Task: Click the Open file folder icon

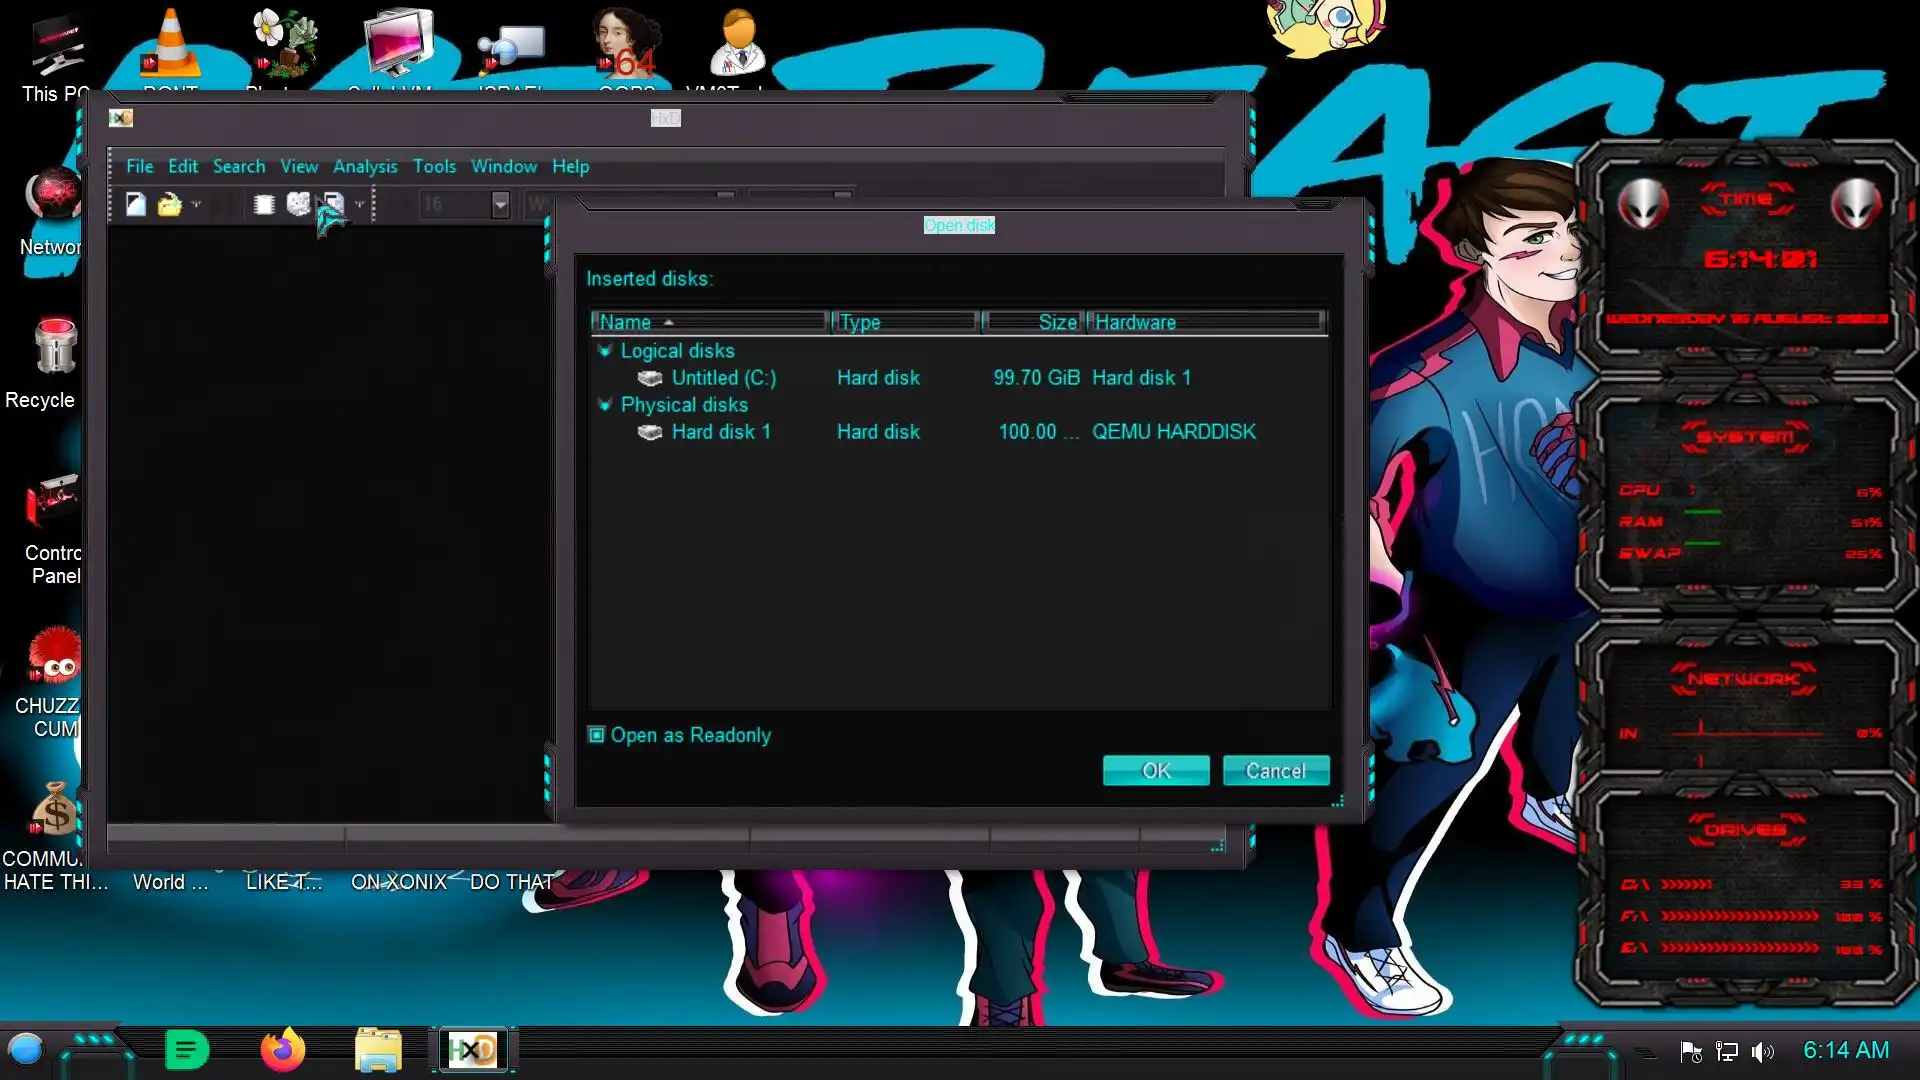Action: coord(169,205)
